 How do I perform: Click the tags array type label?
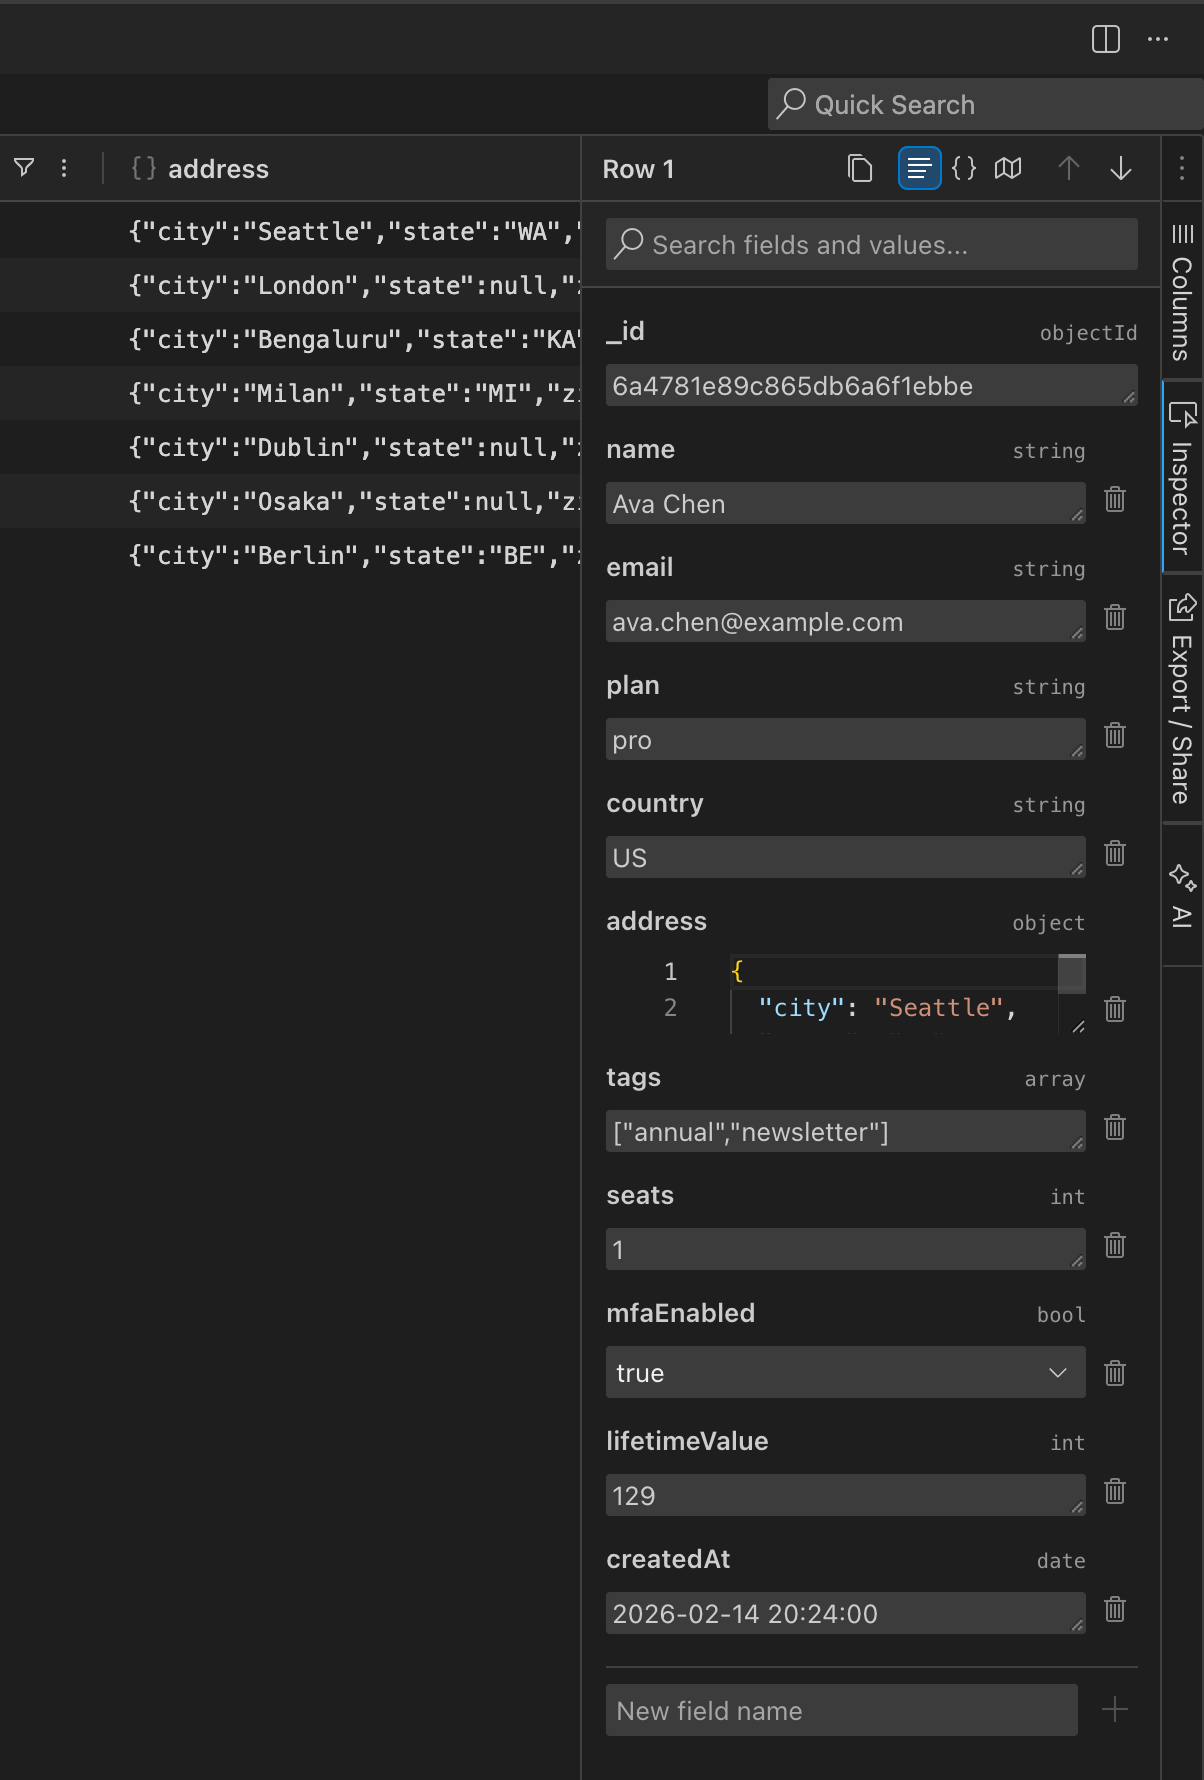[1054, 1079]
